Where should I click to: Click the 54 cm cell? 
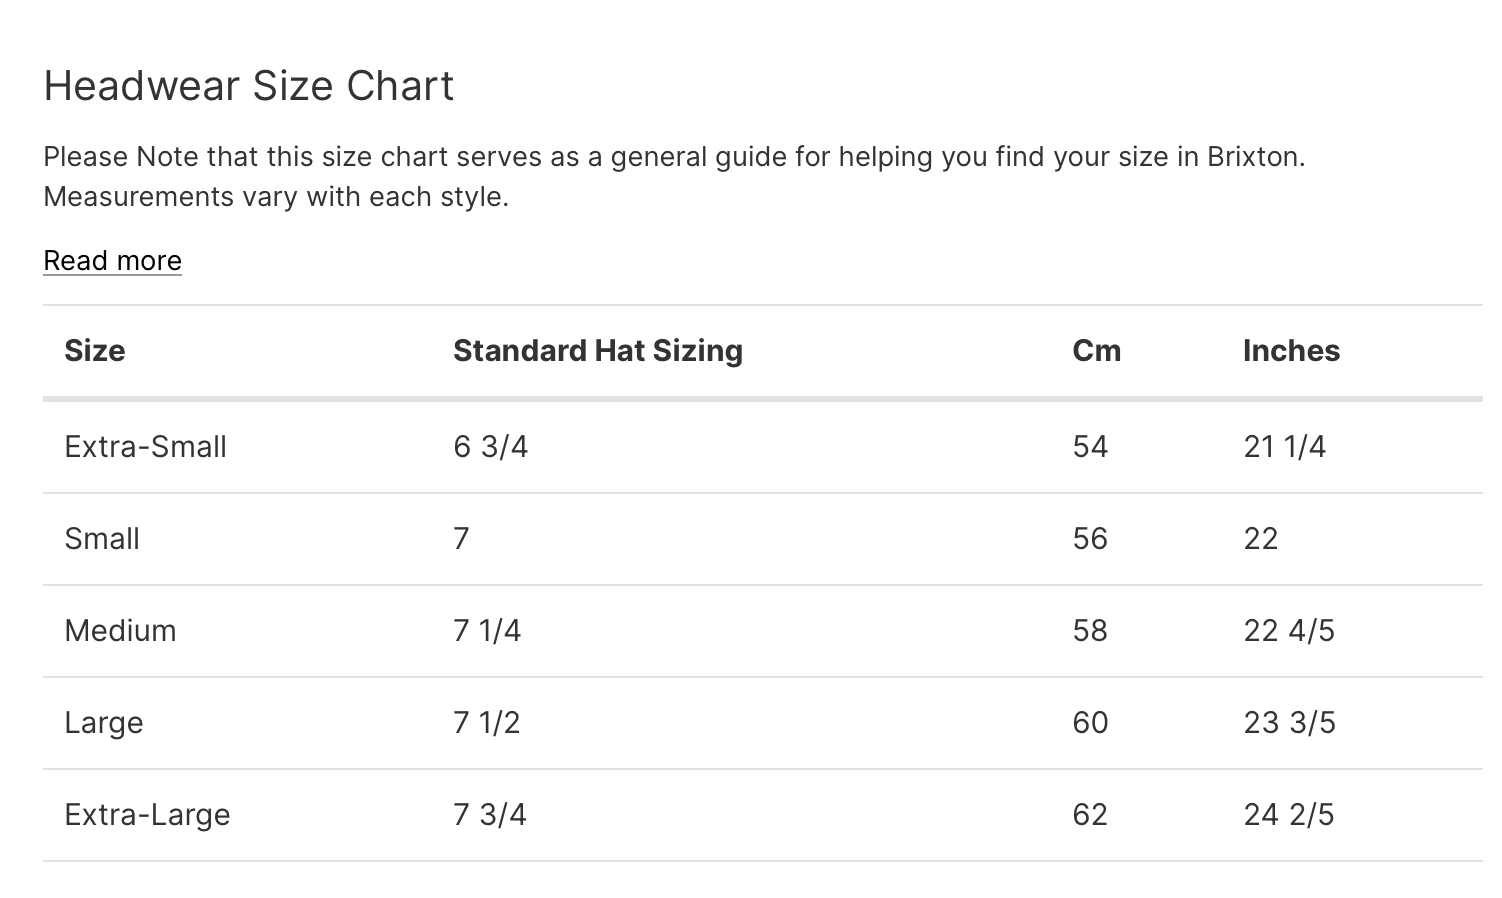point(1090,447)
